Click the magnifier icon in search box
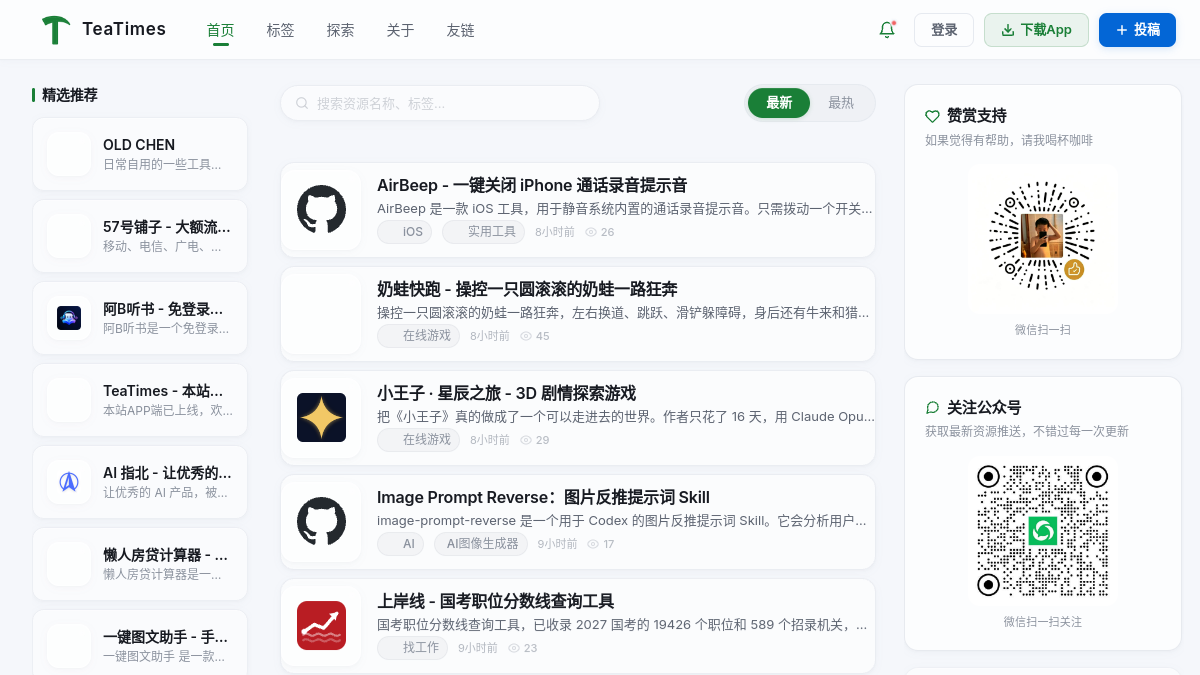The height and width of the screenshot is (675, 1200). coord(302,103)
